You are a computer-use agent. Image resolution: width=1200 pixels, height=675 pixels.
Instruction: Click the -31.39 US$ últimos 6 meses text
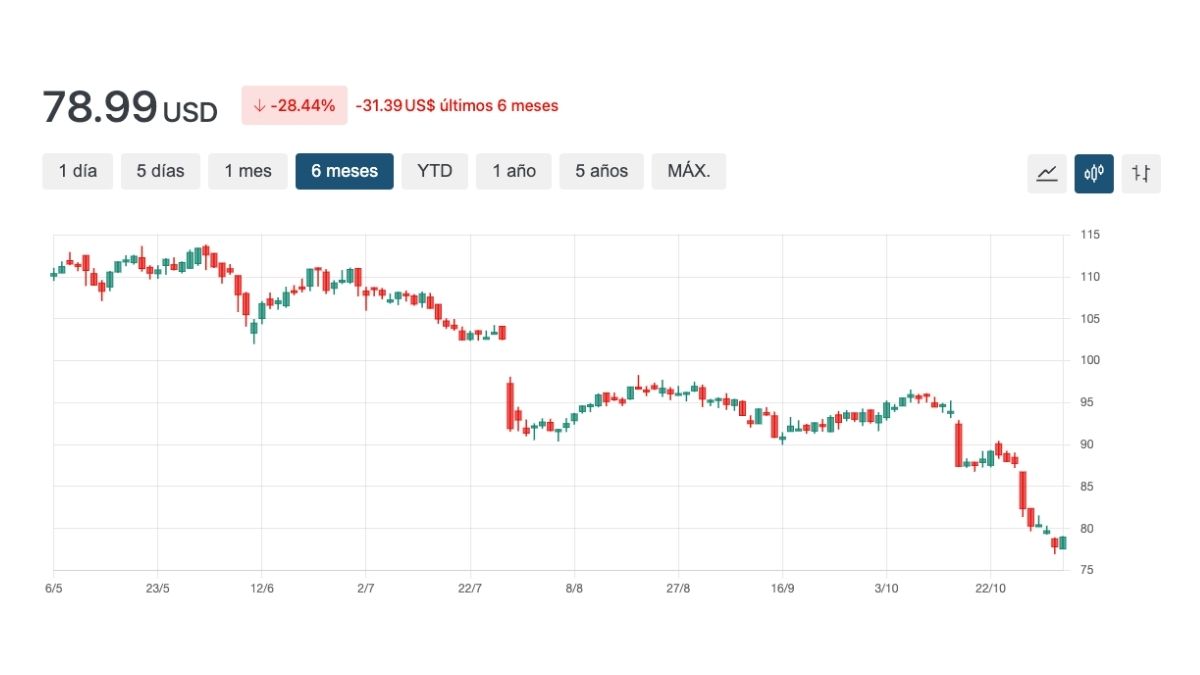pyautogui.click(x=457, y=106)
